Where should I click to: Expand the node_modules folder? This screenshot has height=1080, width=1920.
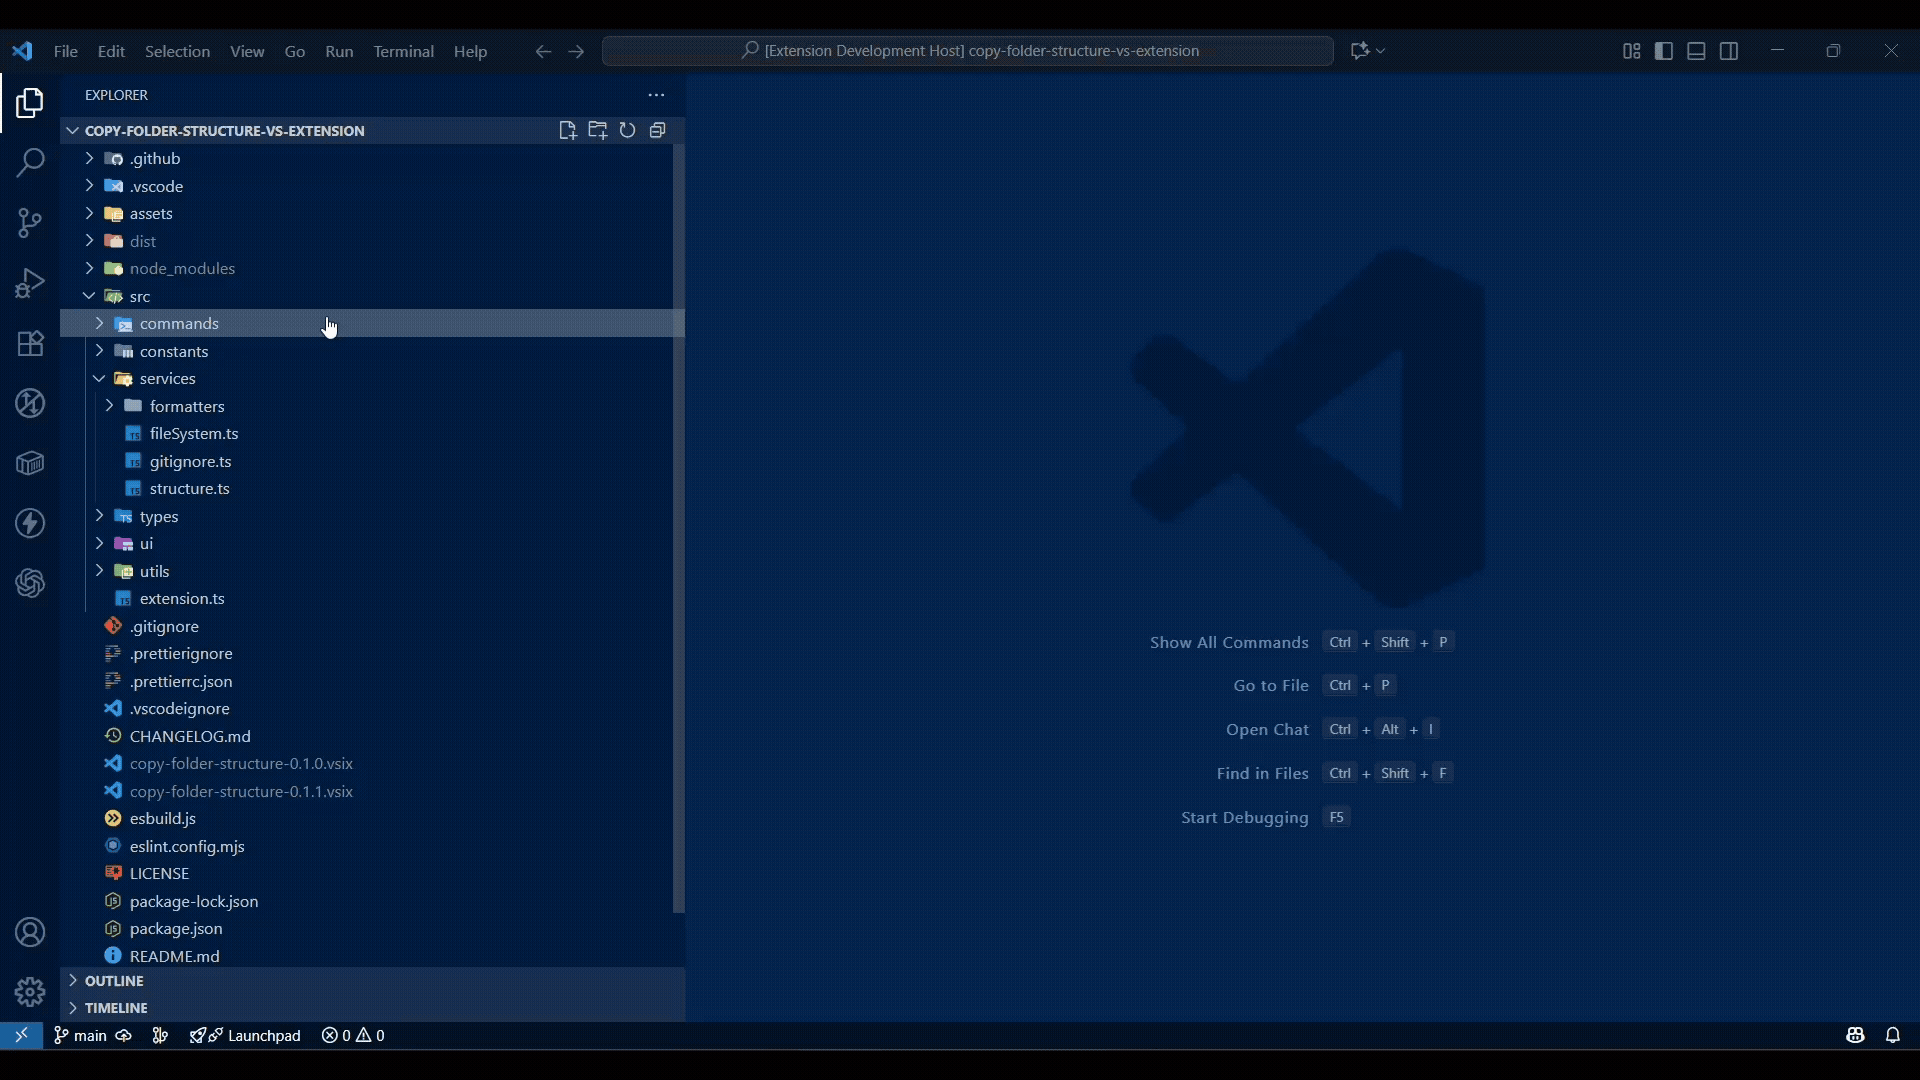point(373,269)
